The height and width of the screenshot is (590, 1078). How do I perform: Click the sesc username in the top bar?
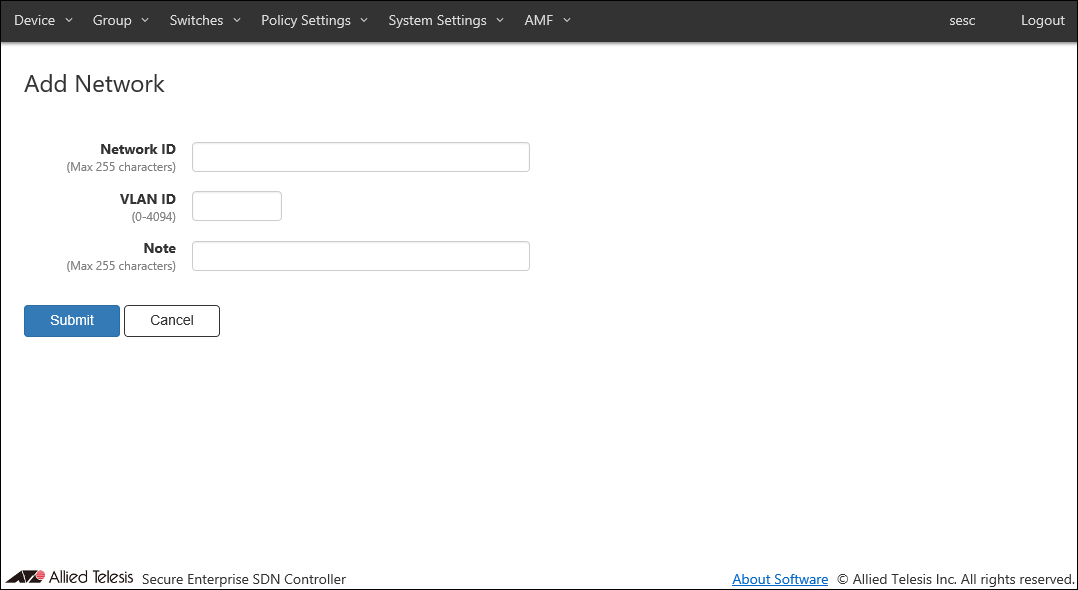(x=962, y=21)
